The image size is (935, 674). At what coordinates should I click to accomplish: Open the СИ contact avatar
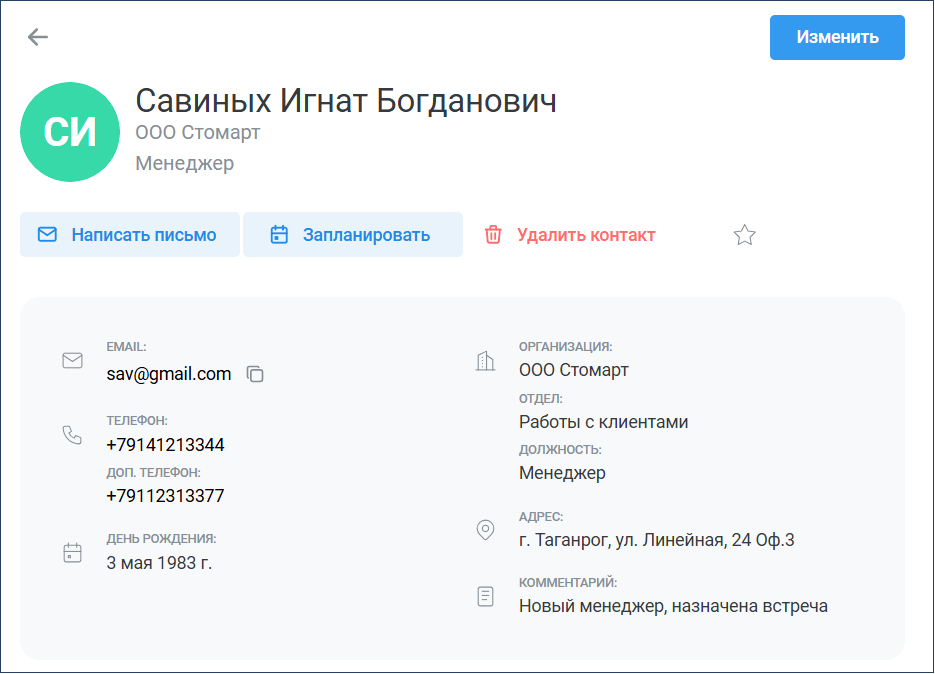click(70, 132)
